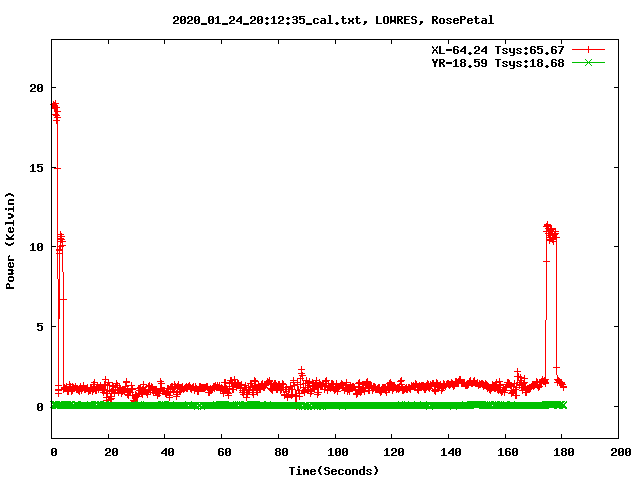Click y-axis tick label '5'
640x480 pixels.
coord(40,327)
